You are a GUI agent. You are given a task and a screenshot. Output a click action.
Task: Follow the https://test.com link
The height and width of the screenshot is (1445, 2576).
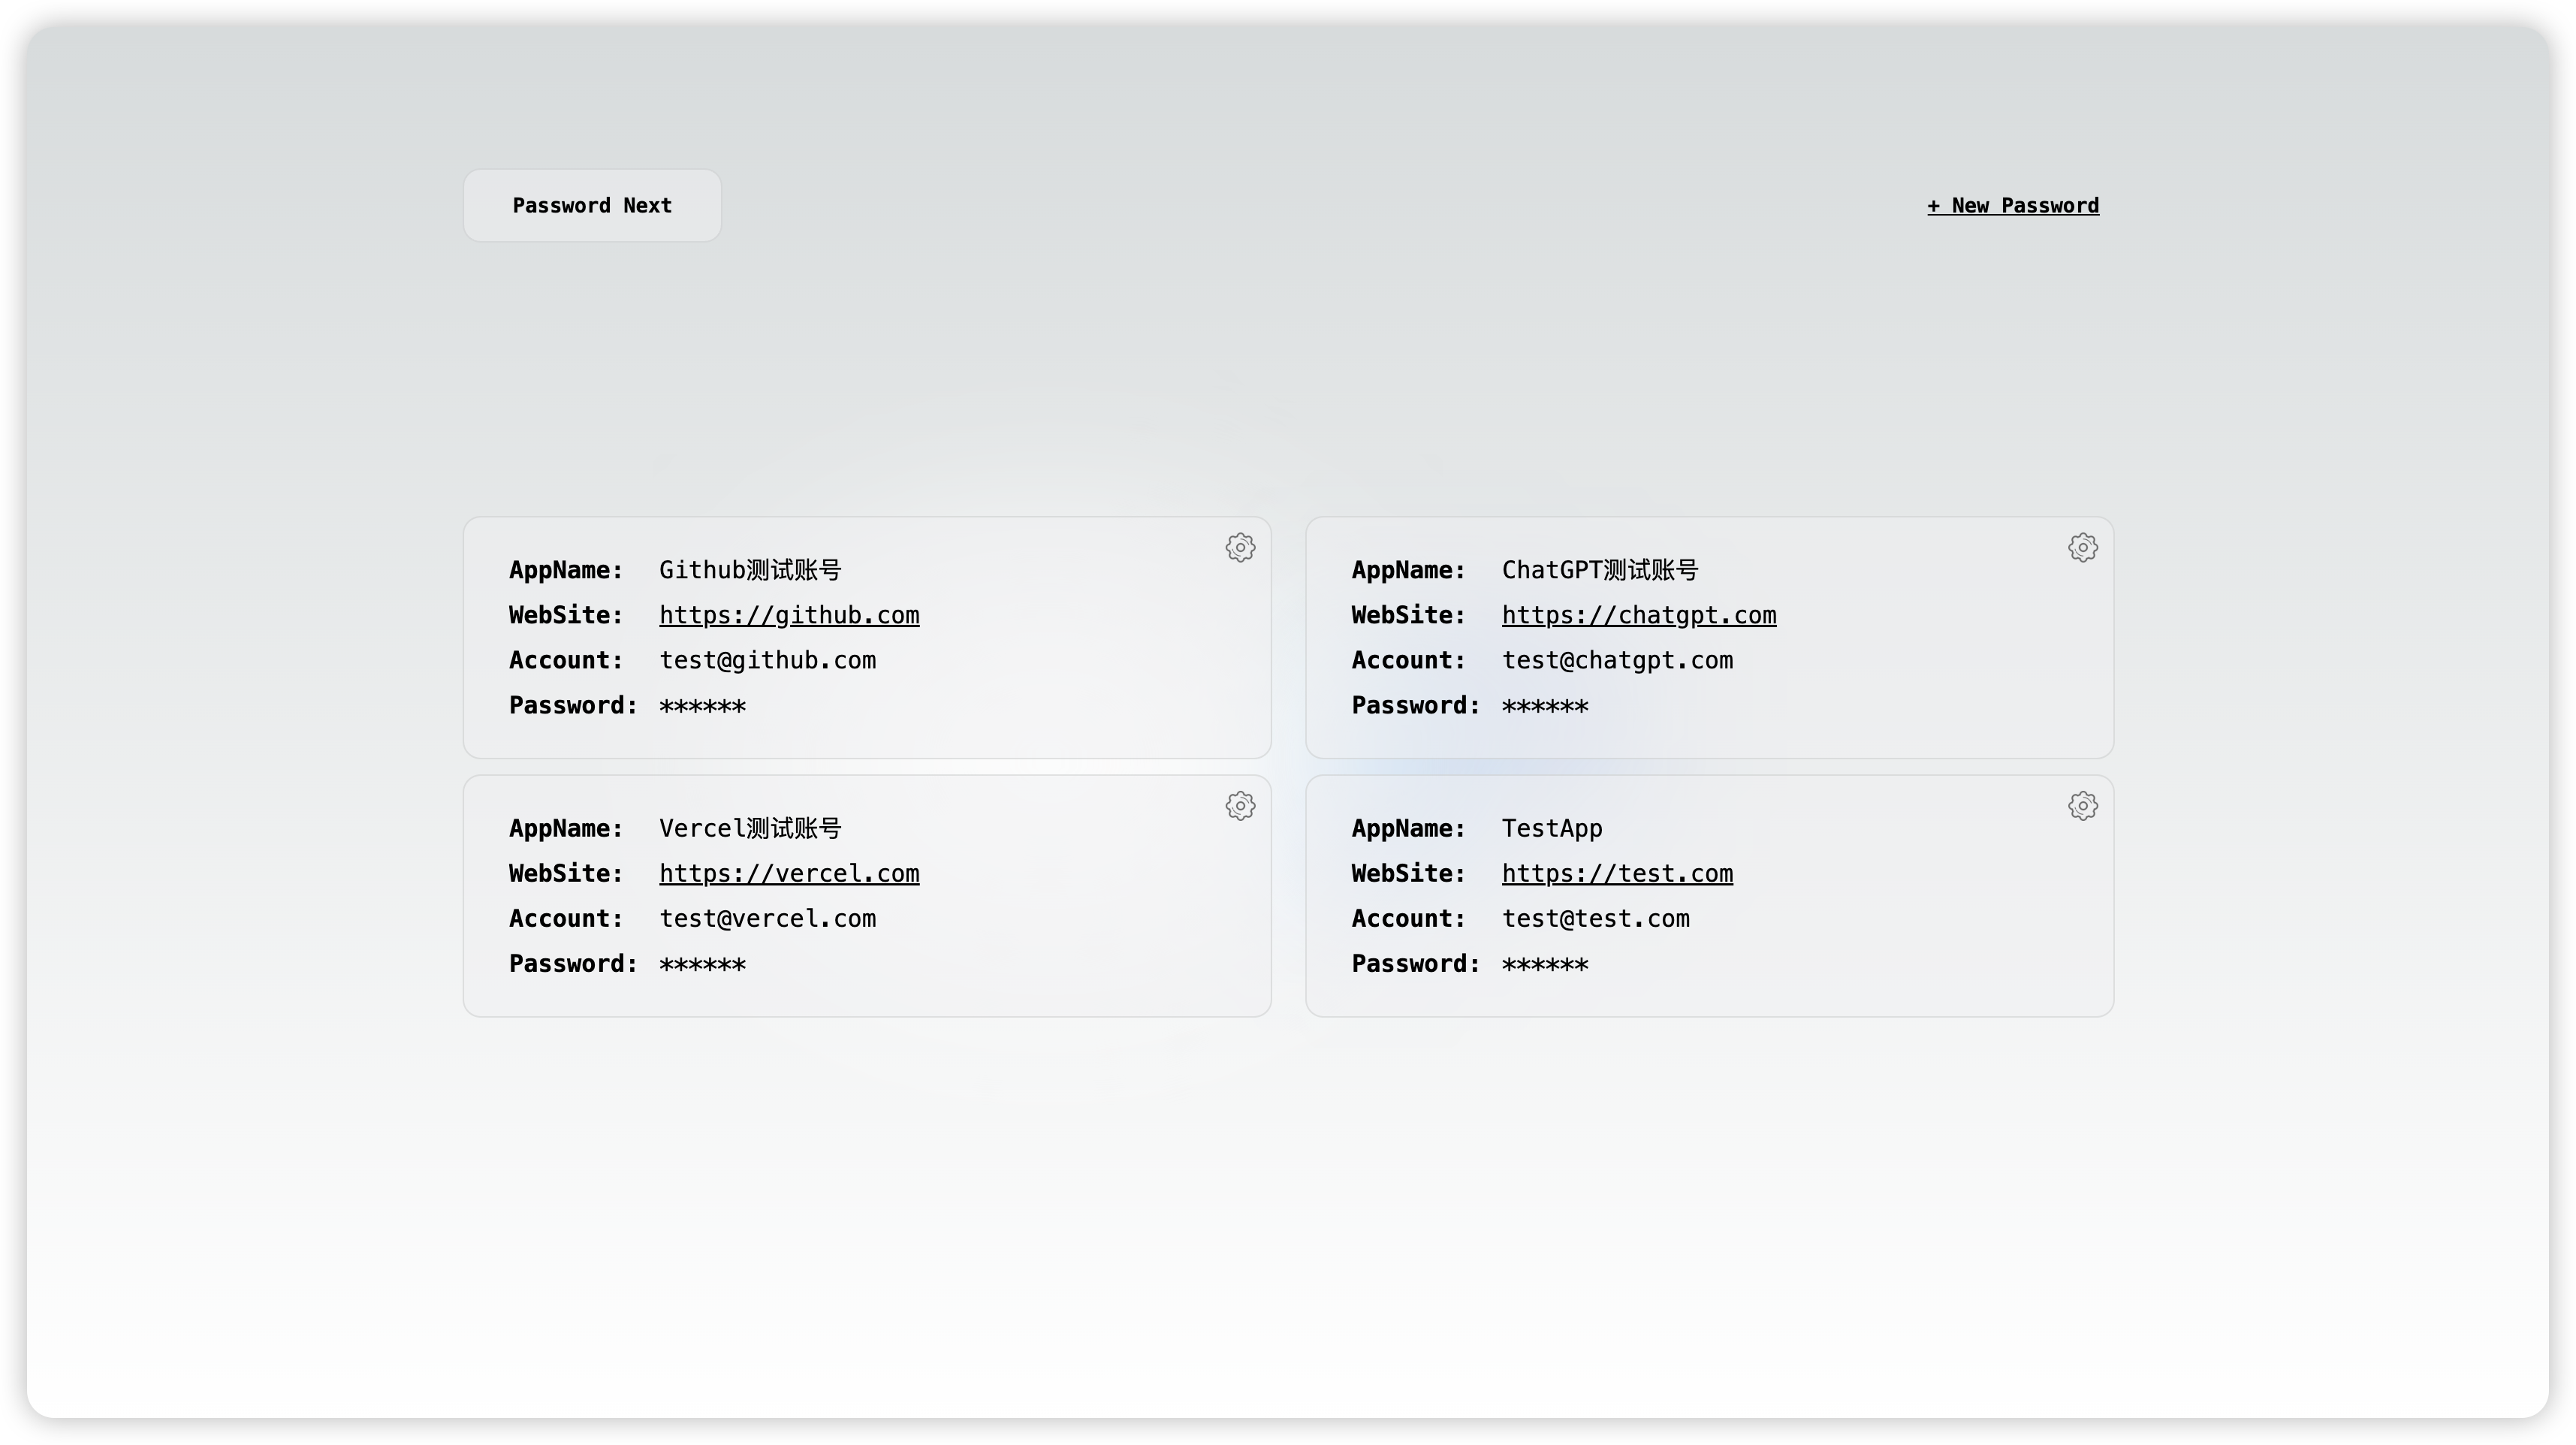[x=1617, y=873]
